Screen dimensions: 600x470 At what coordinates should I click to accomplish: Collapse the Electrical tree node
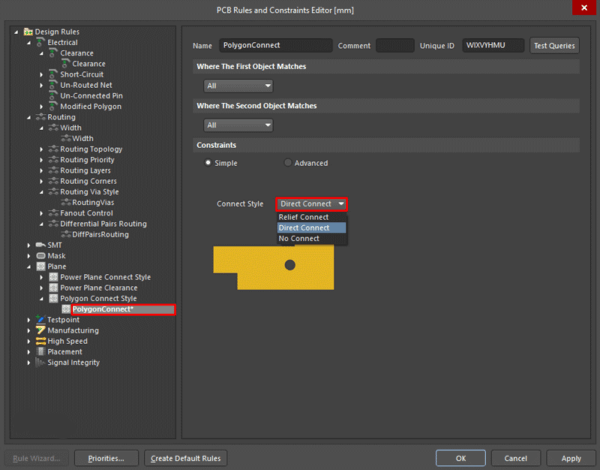pyautogui.click(x=29, y=43)
